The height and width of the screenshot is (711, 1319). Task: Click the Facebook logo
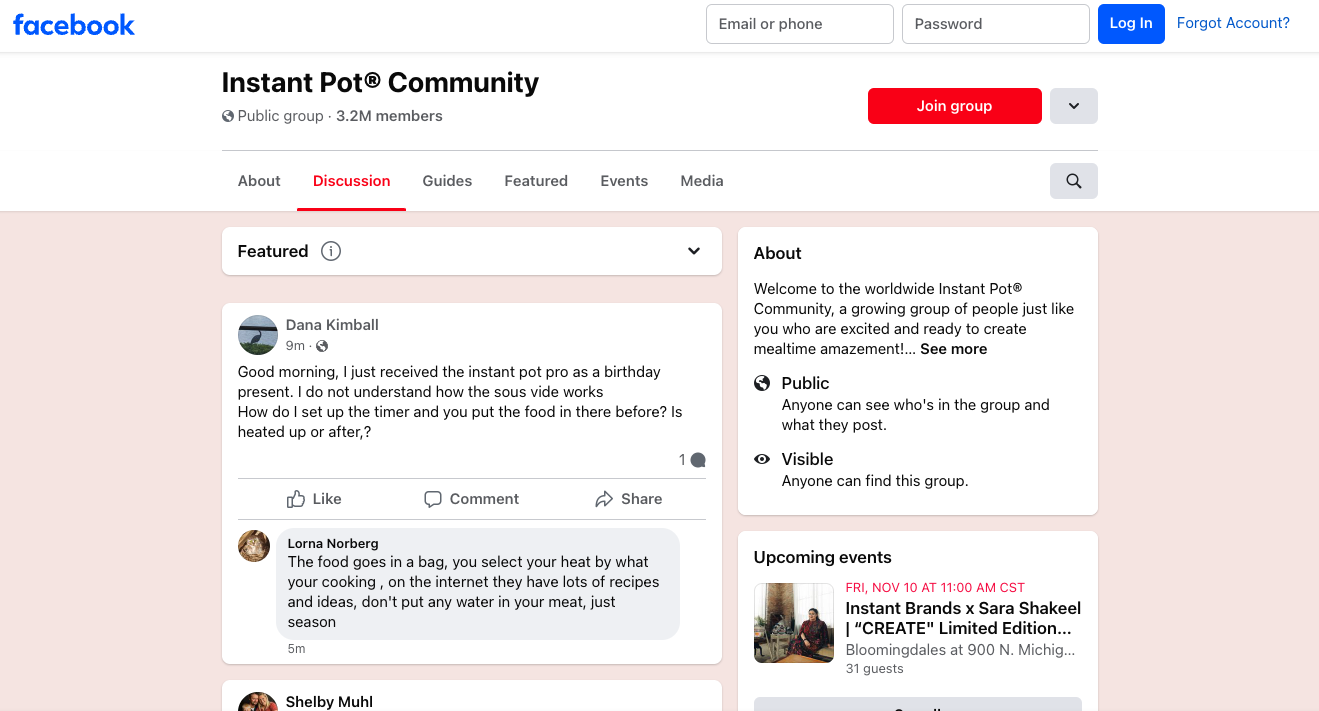[74, 25]
